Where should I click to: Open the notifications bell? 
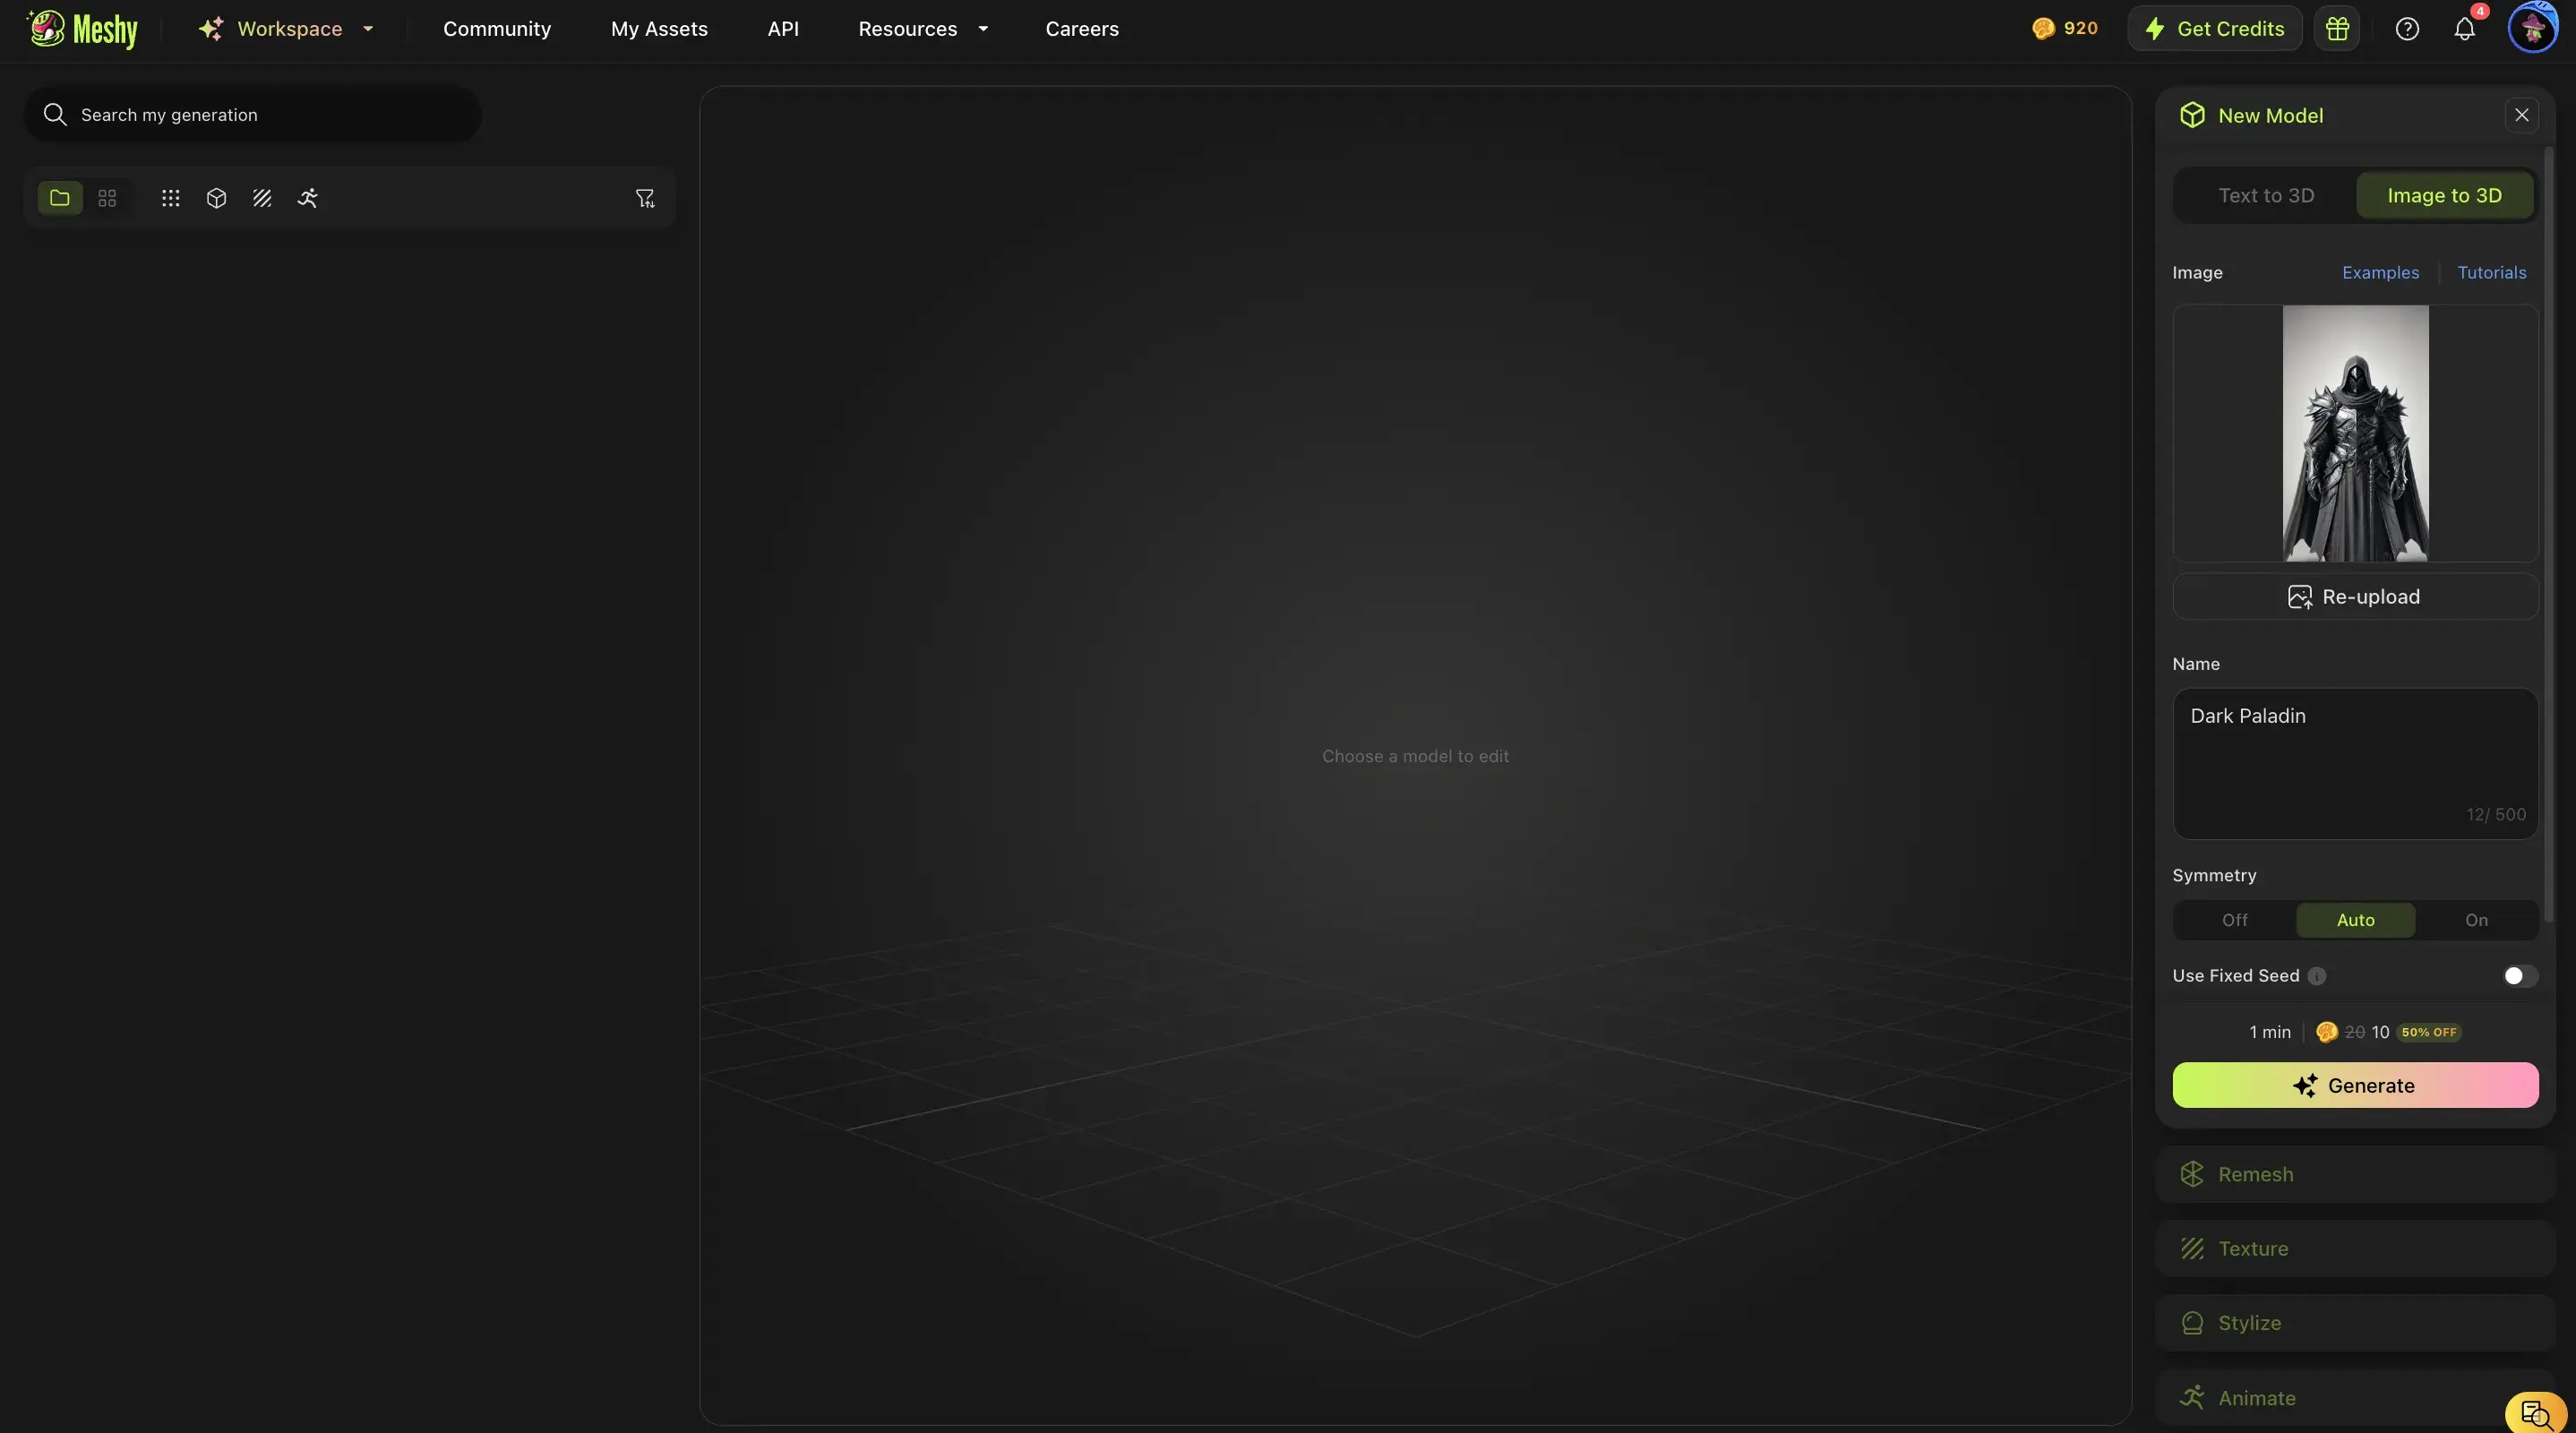pos(2464,29)
